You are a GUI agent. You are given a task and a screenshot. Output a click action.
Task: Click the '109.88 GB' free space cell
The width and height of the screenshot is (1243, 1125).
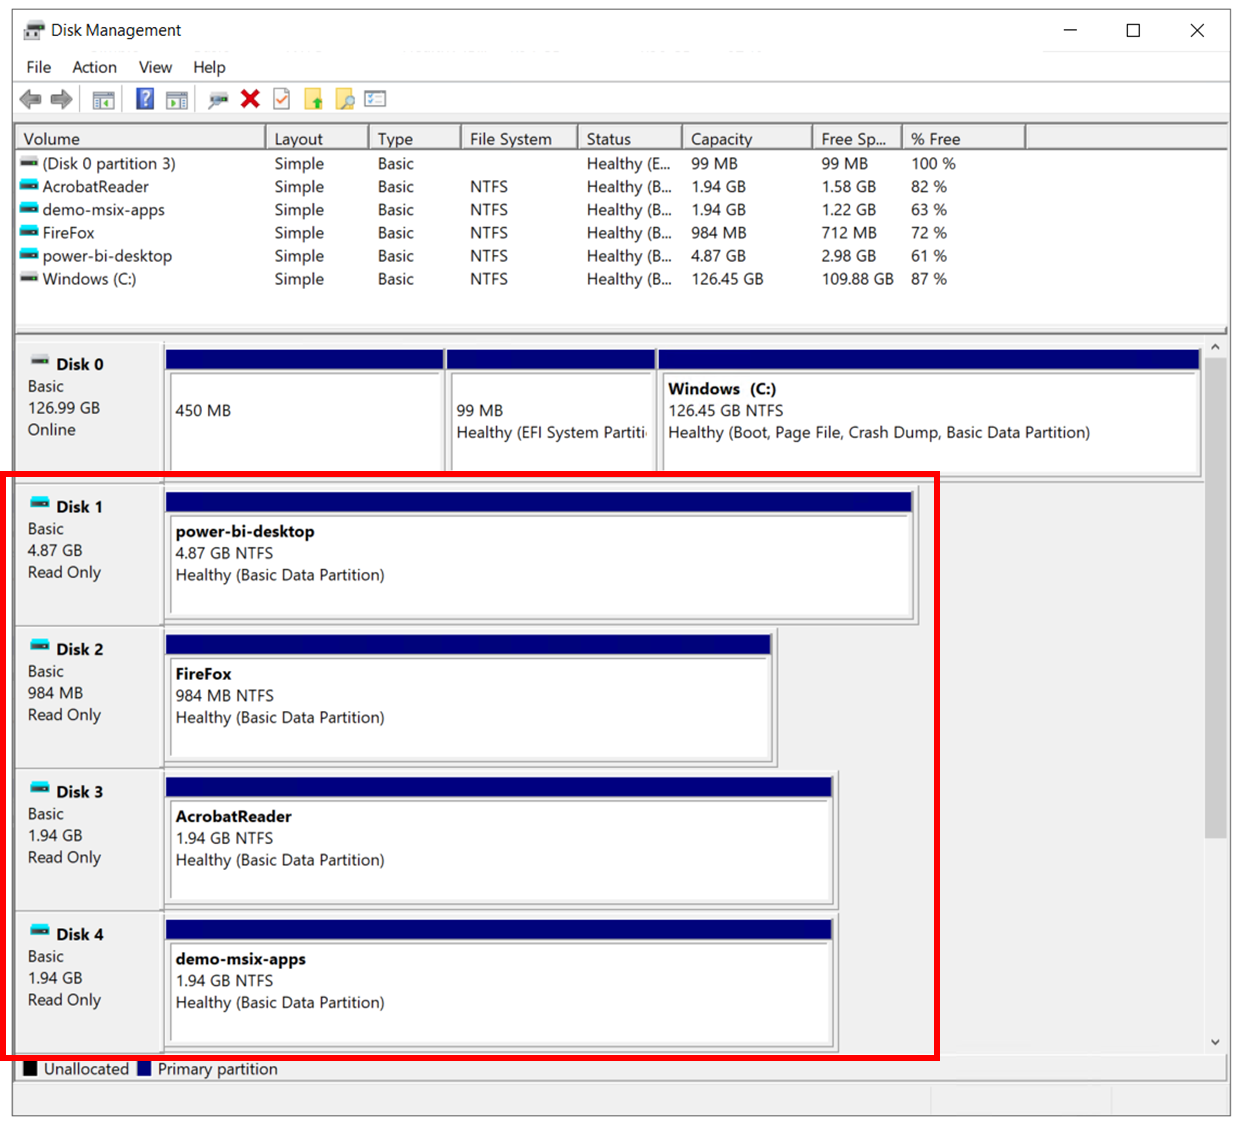pos(857,279)
